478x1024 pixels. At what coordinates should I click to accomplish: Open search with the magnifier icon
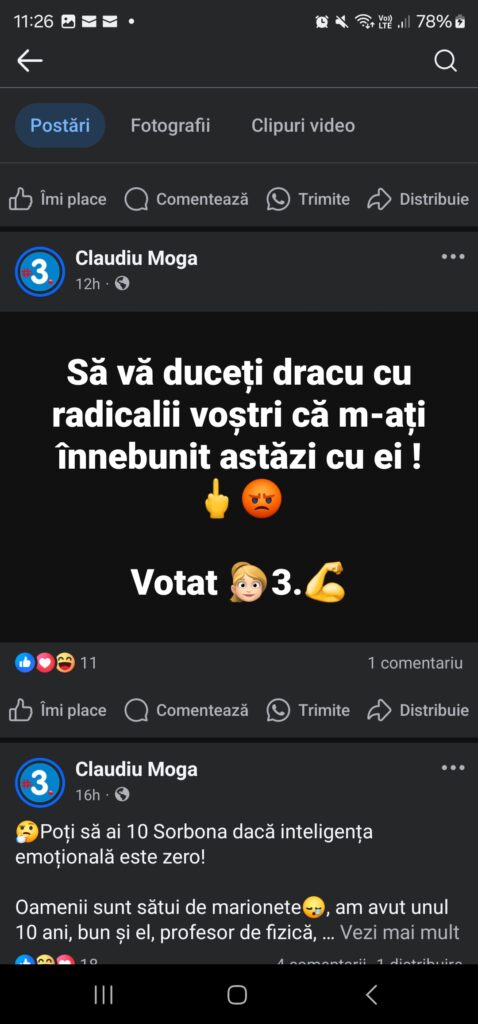pos(445,61)
